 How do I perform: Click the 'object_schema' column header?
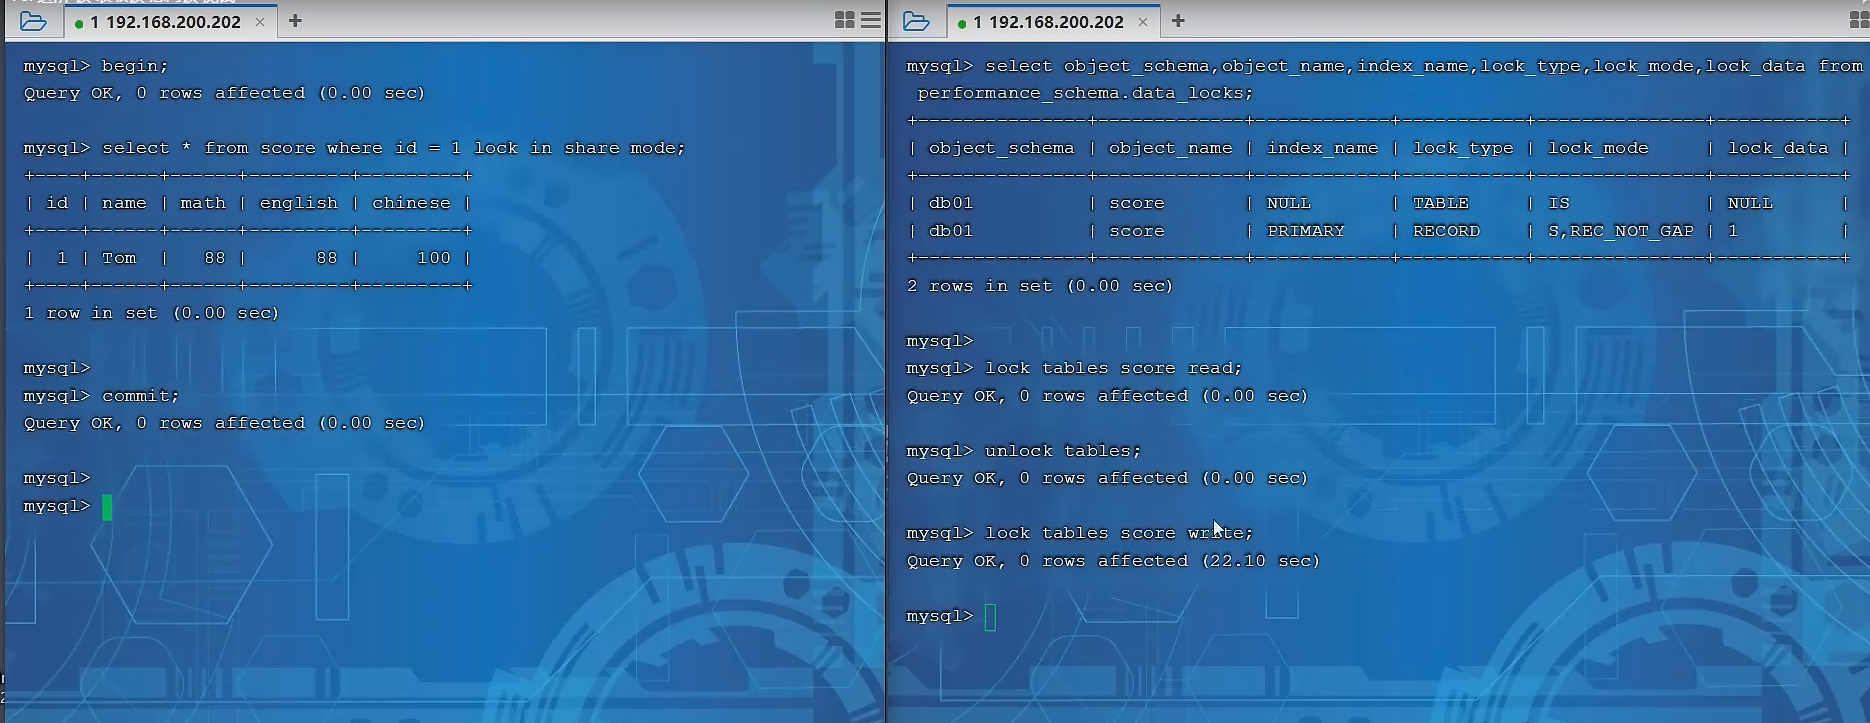click(1001, 148)
